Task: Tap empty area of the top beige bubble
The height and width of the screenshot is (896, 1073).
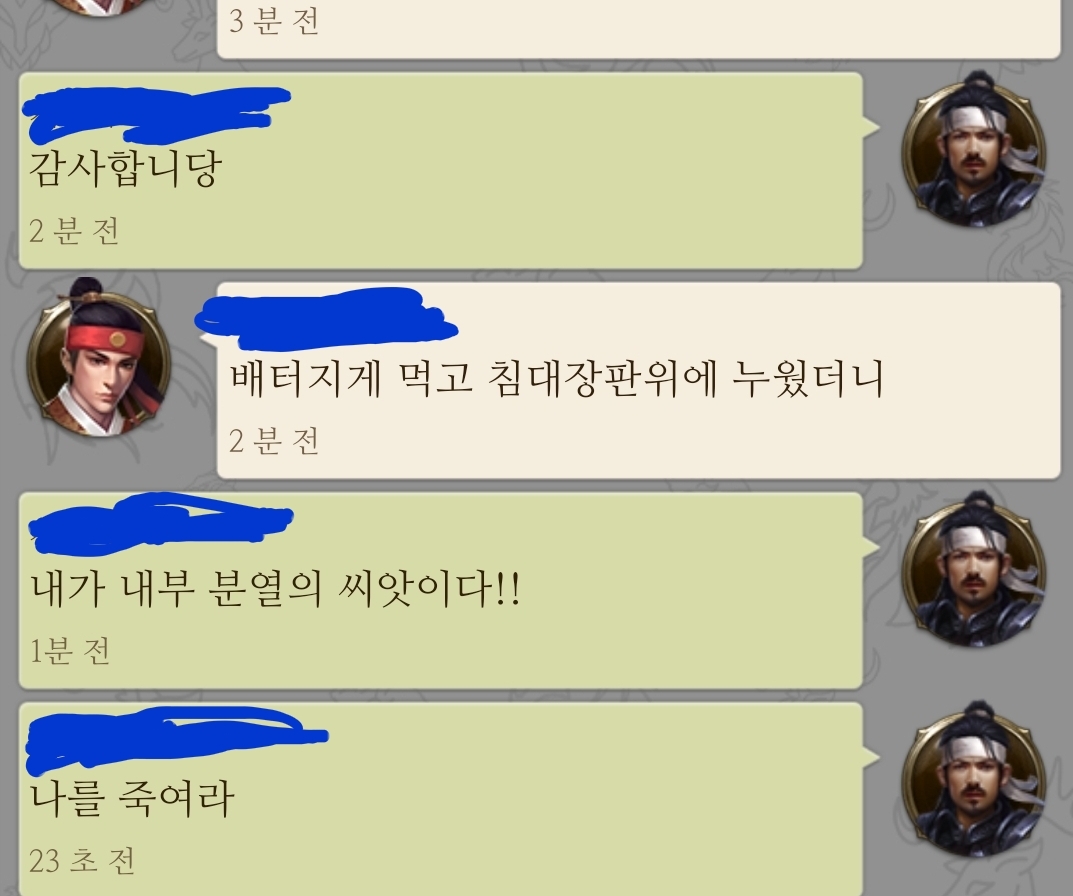Action: click(684, 27)
